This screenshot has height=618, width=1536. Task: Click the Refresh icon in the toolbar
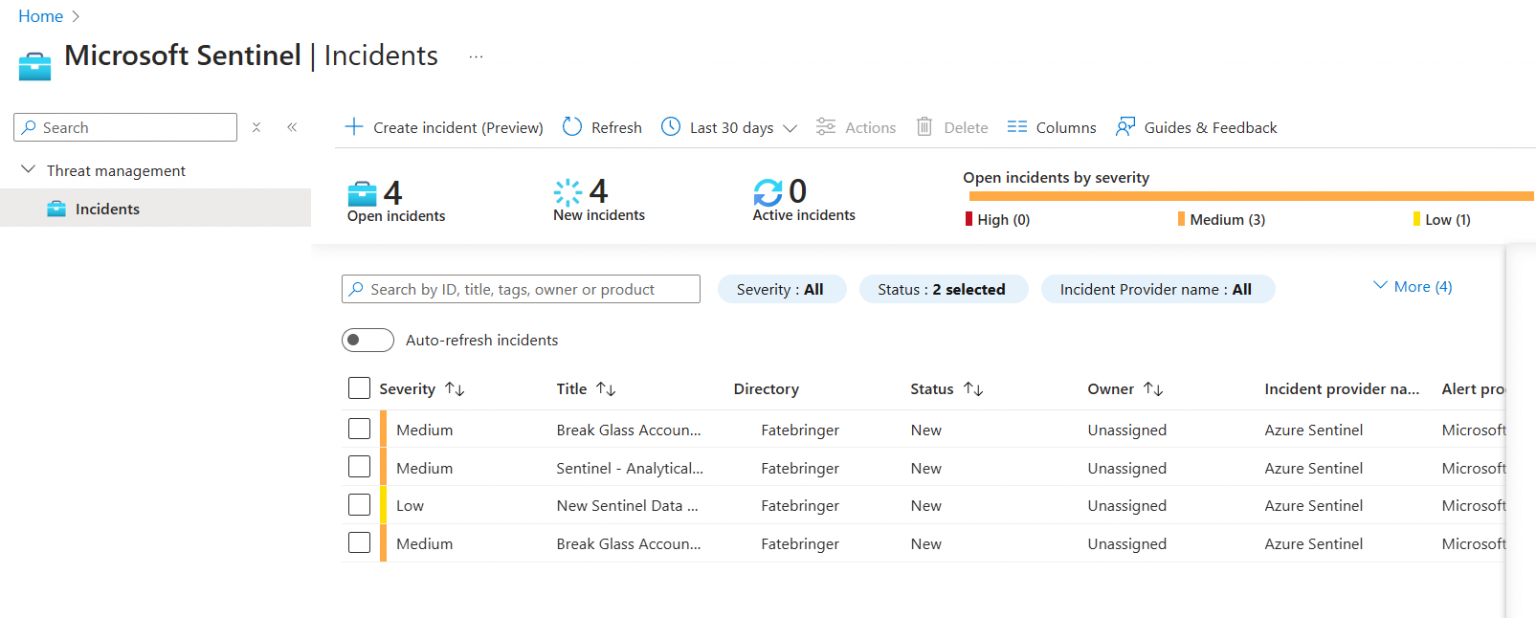click(x=571, y=127)
